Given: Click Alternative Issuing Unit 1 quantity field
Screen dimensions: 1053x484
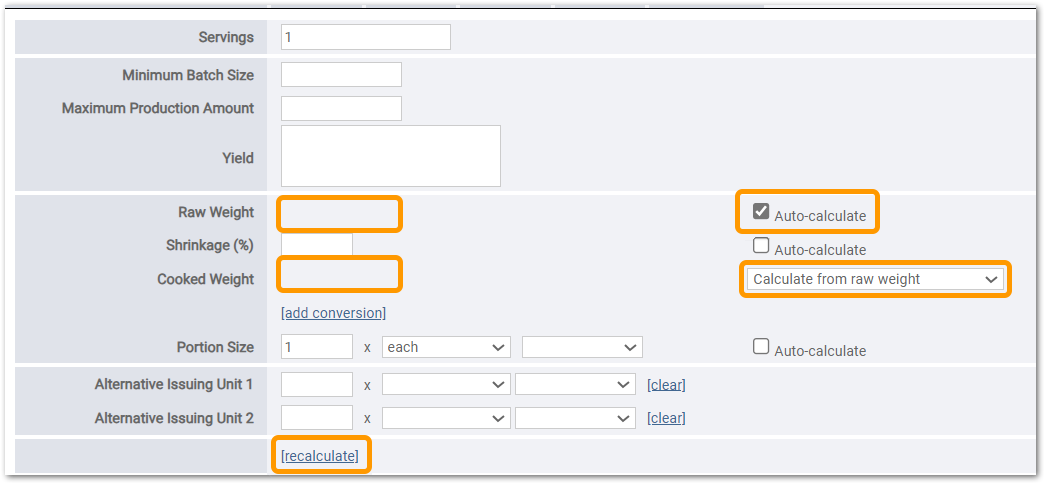Looking at the screenshot, I should [317, 384].
